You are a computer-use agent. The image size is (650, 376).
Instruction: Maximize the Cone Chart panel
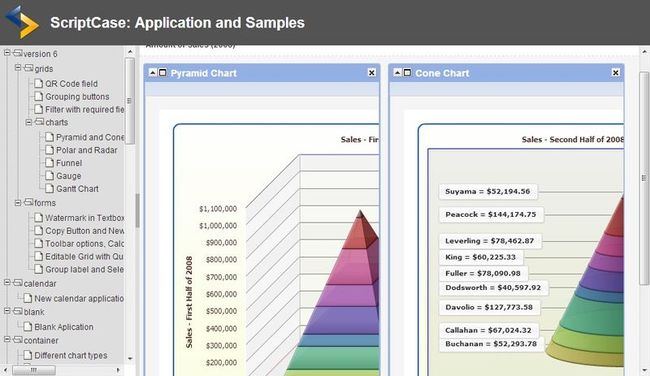click(407, 73)
